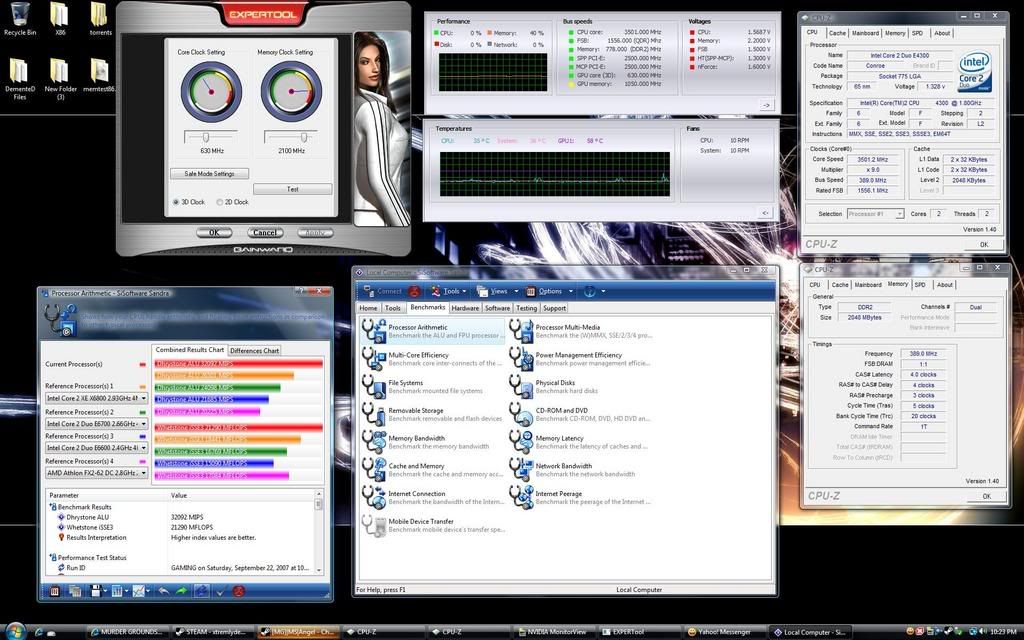Open the Multi-Core Efficiency benchmark icon
This screenshot has width=1024, height=640.
[374, 359]
